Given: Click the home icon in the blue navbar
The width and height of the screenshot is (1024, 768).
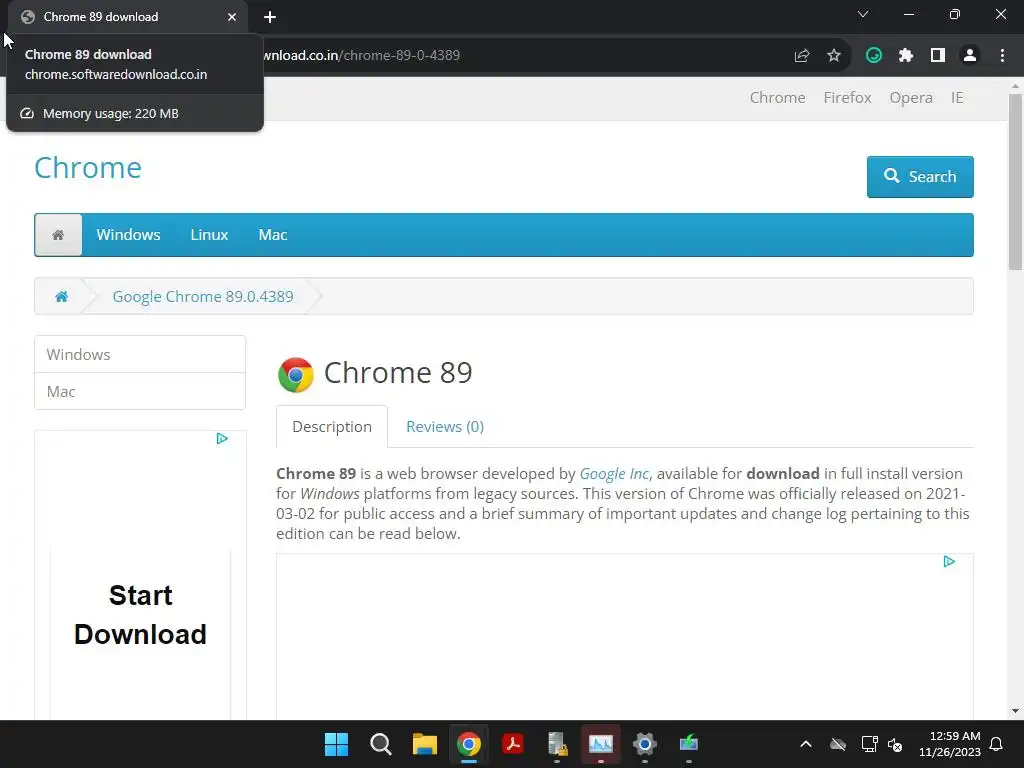Looking at the screenshot, I should coord(58,234).
